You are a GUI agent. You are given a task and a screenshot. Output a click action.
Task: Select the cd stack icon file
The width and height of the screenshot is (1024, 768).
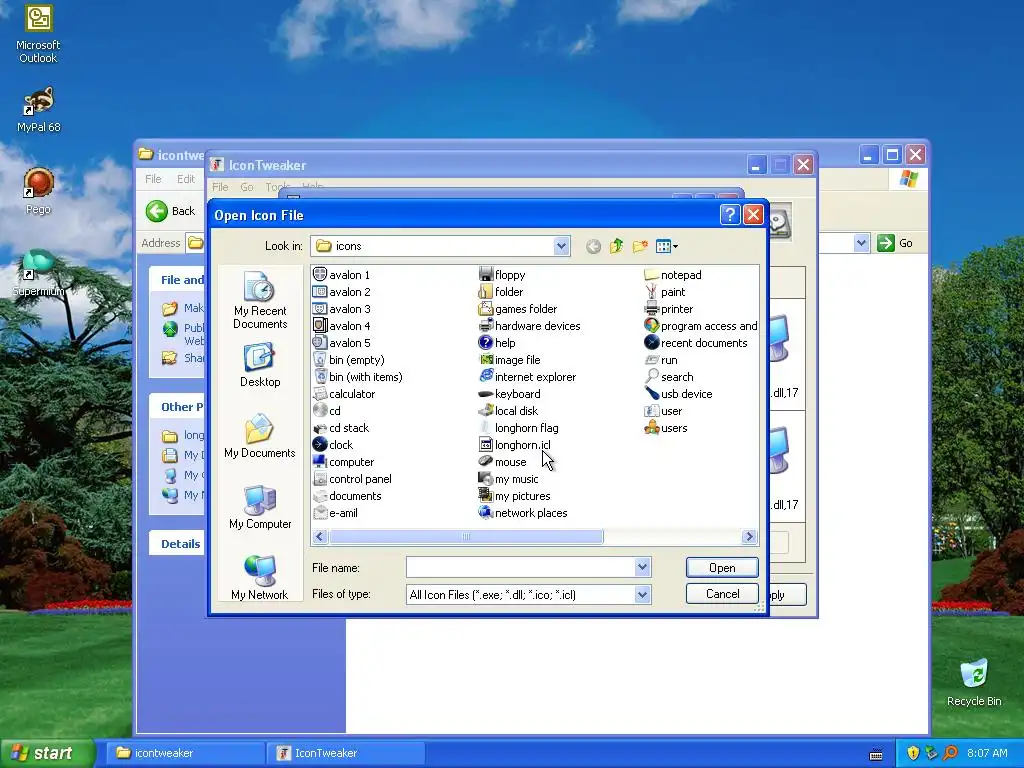pyautogui.click(x=341, y=428)
